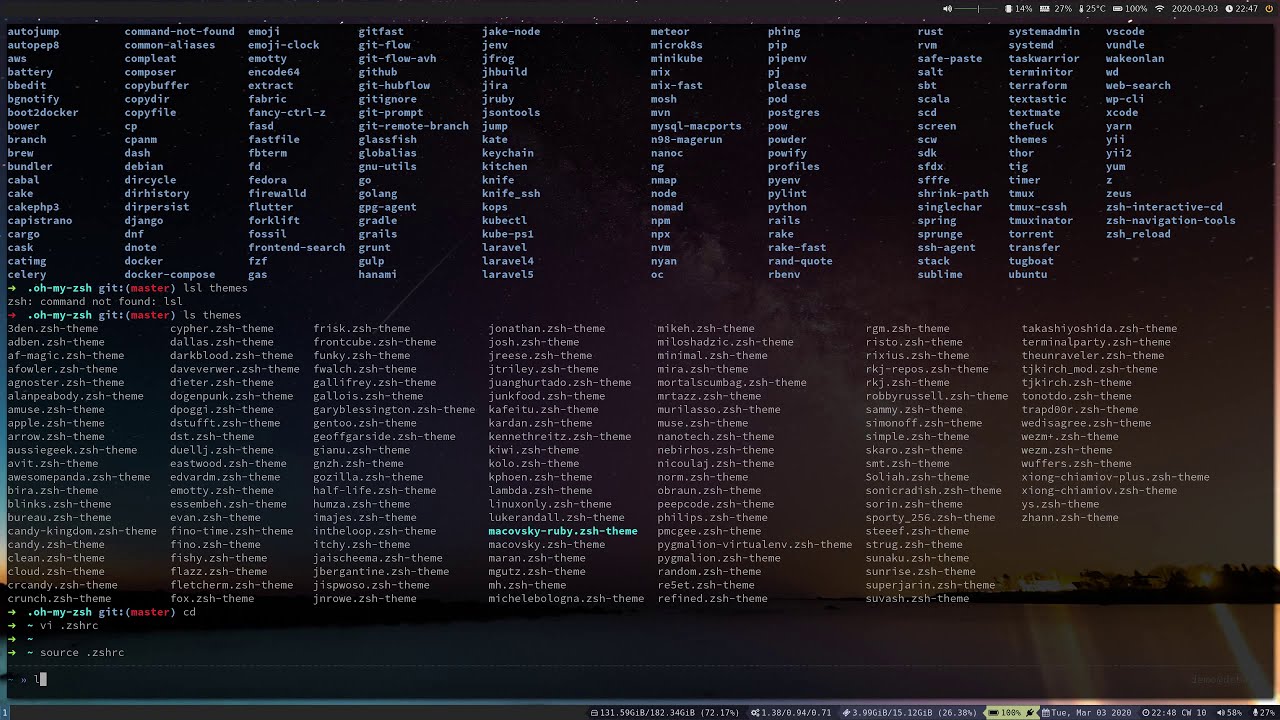Click 'common-aliases' plugin name
The image size is (1280, 720).
(x=170, y=45)
